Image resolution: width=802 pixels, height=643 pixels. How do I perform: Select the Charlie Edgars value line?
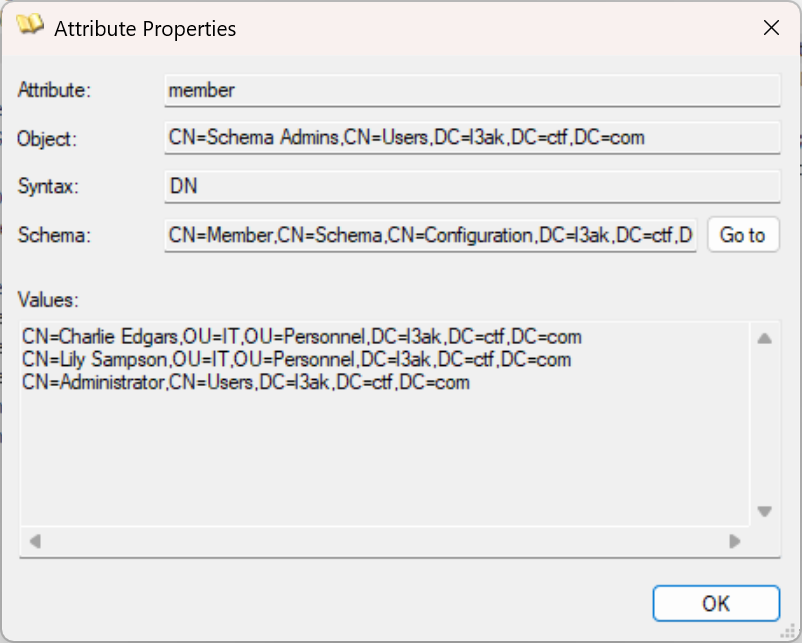coord(302,337)
